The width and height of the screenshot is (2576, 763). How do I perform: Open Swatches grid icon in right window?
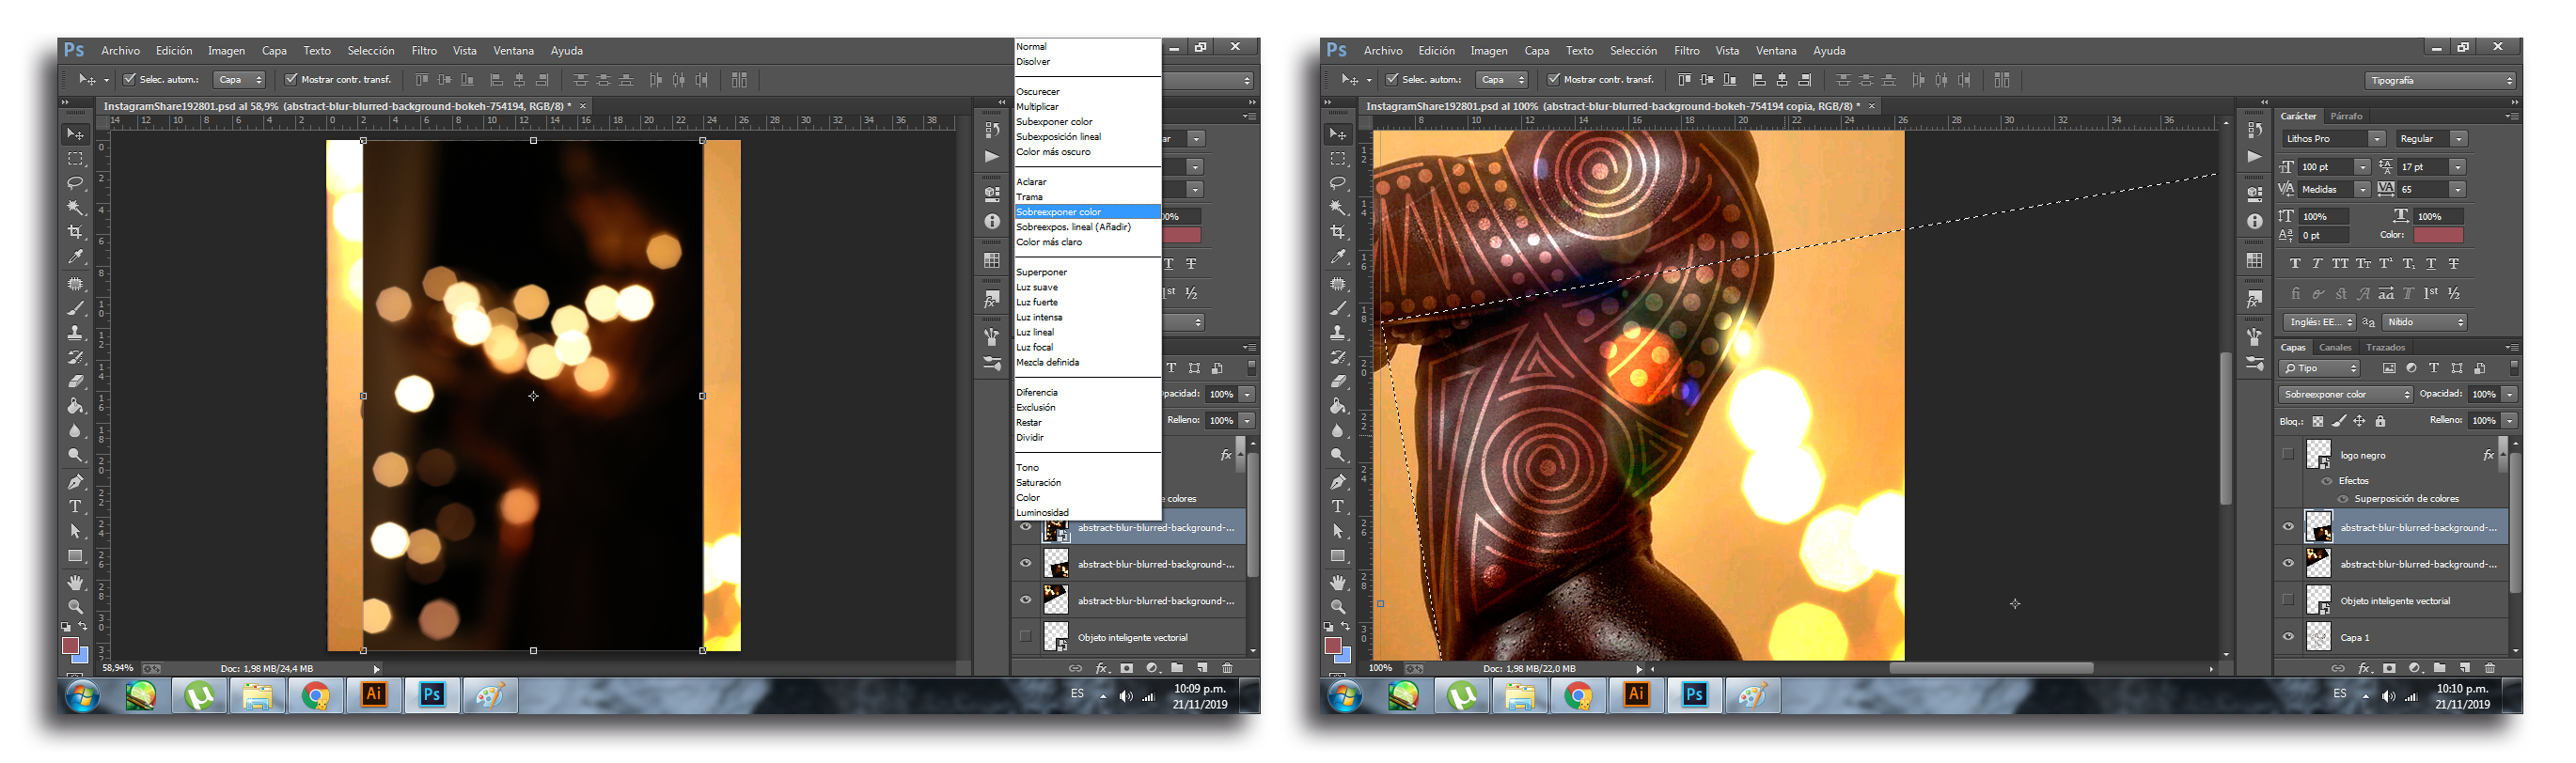2254,260
